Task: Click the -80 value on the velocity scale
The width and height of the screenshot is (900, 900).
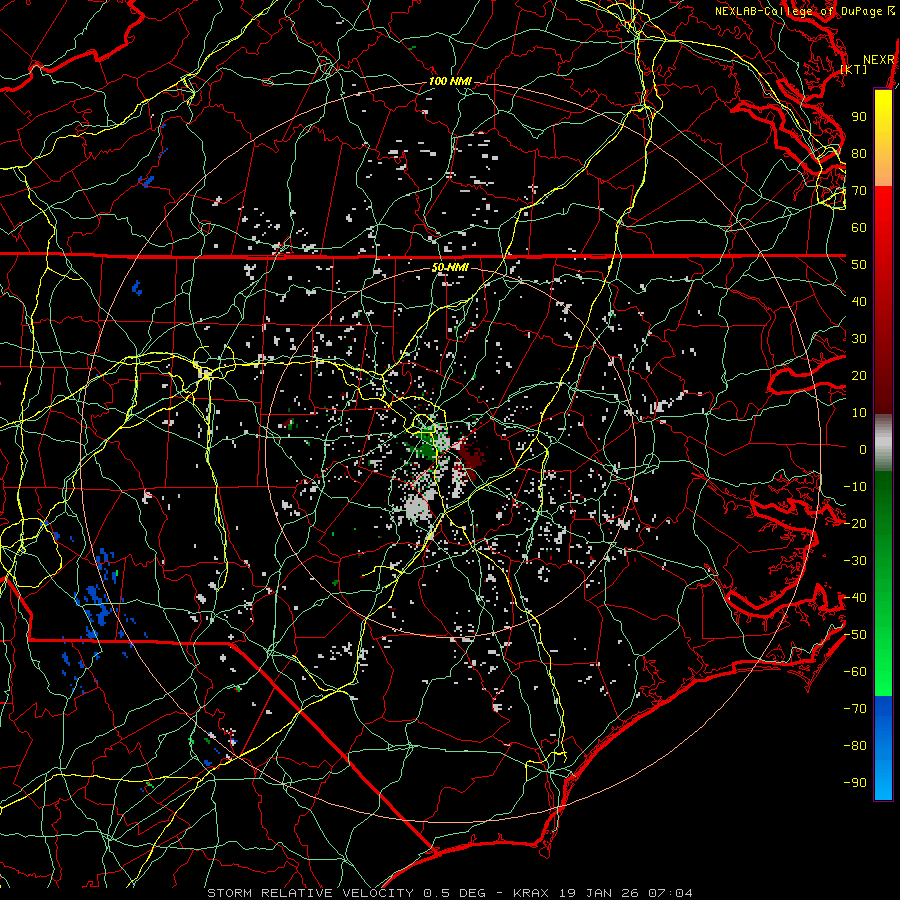Action: pos(855,746)
